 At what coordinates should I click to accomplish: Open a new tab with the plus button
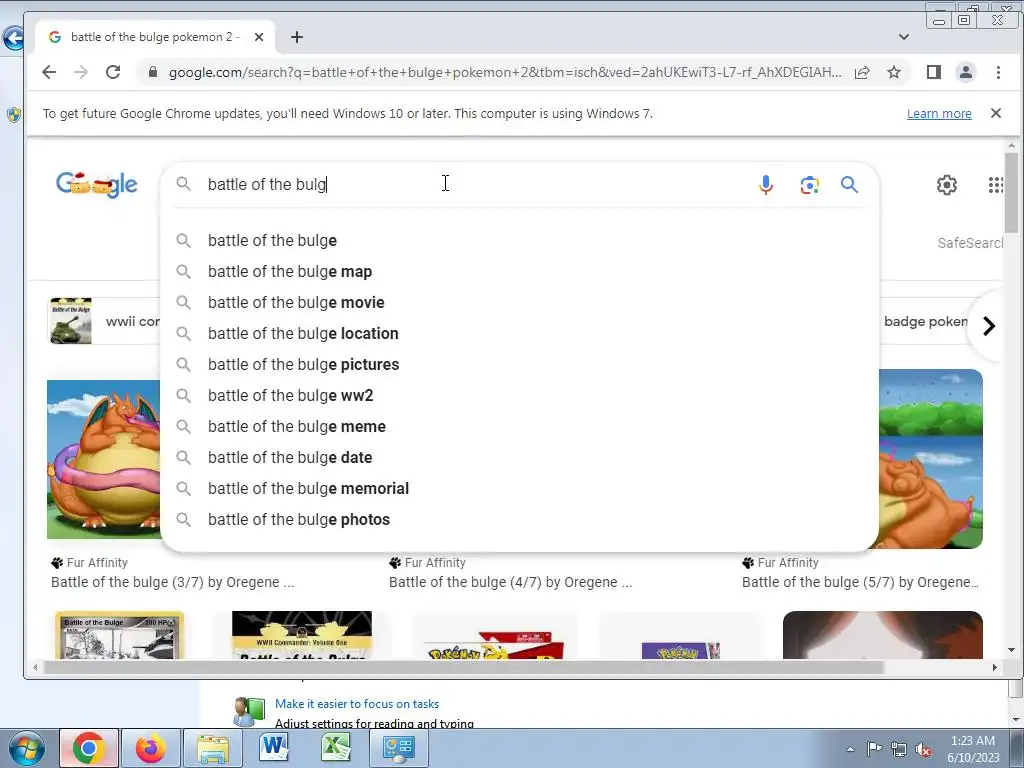296,37
